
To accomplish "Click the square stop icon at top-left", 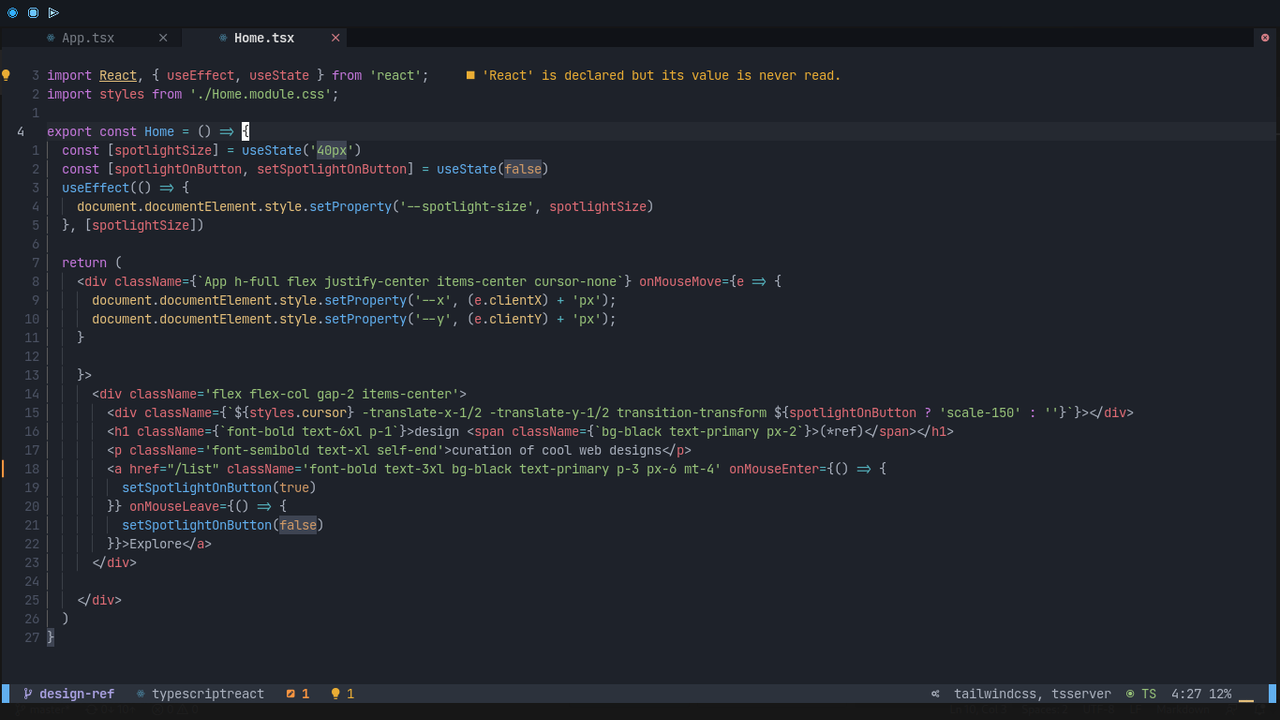I will 33,13.
